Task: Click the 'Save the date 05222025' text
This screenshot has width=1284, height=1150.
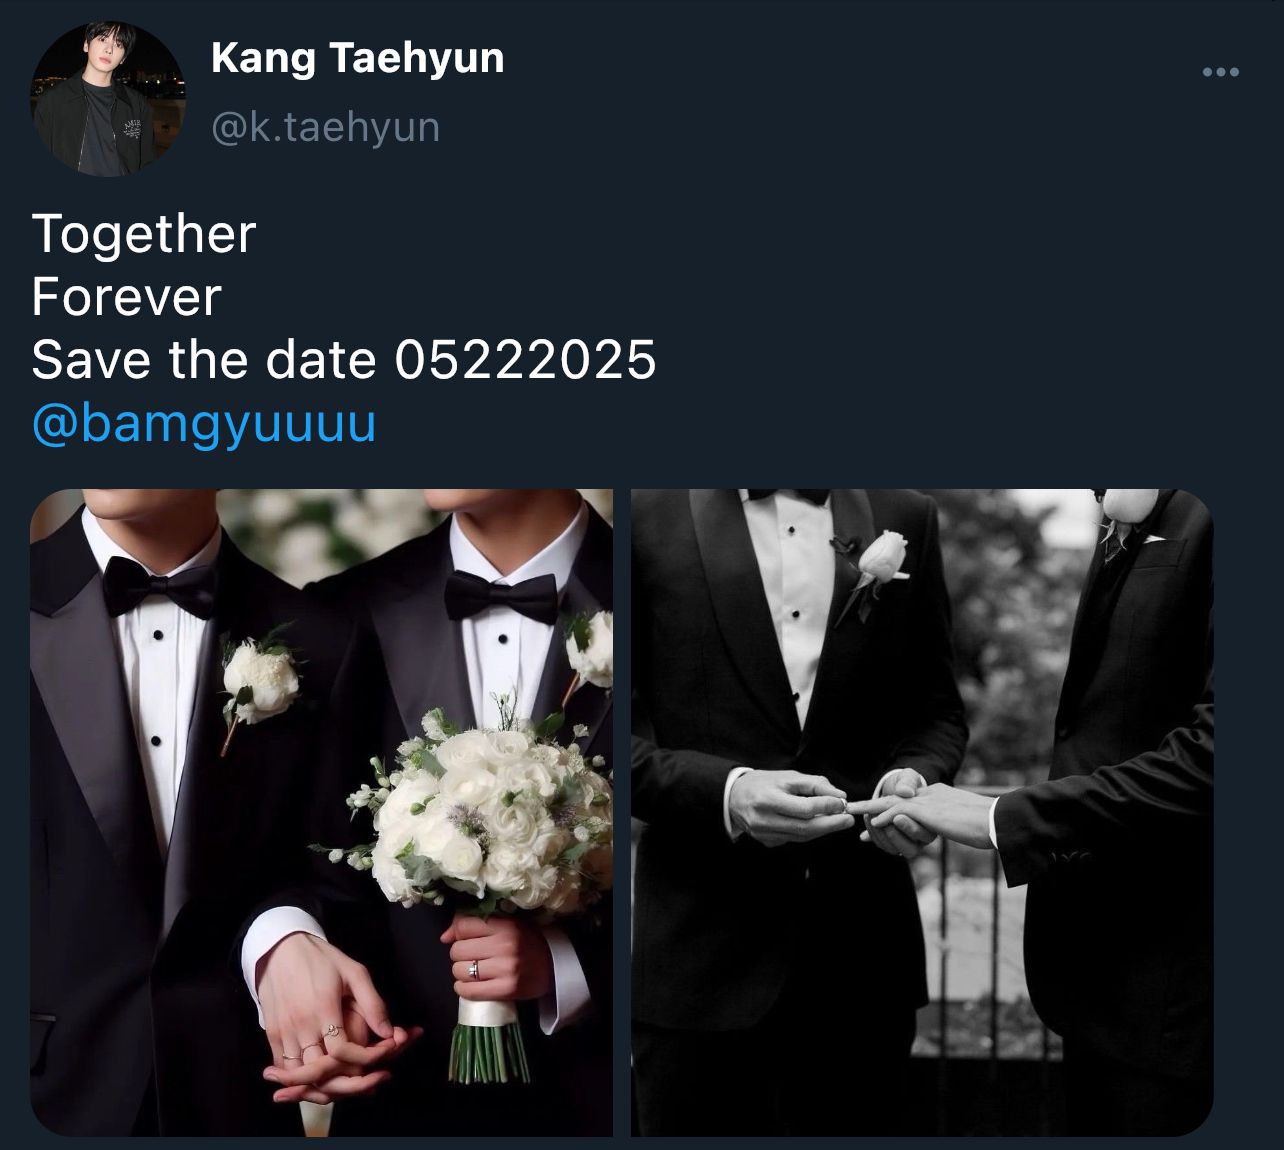Action: (x=344, y=360)
